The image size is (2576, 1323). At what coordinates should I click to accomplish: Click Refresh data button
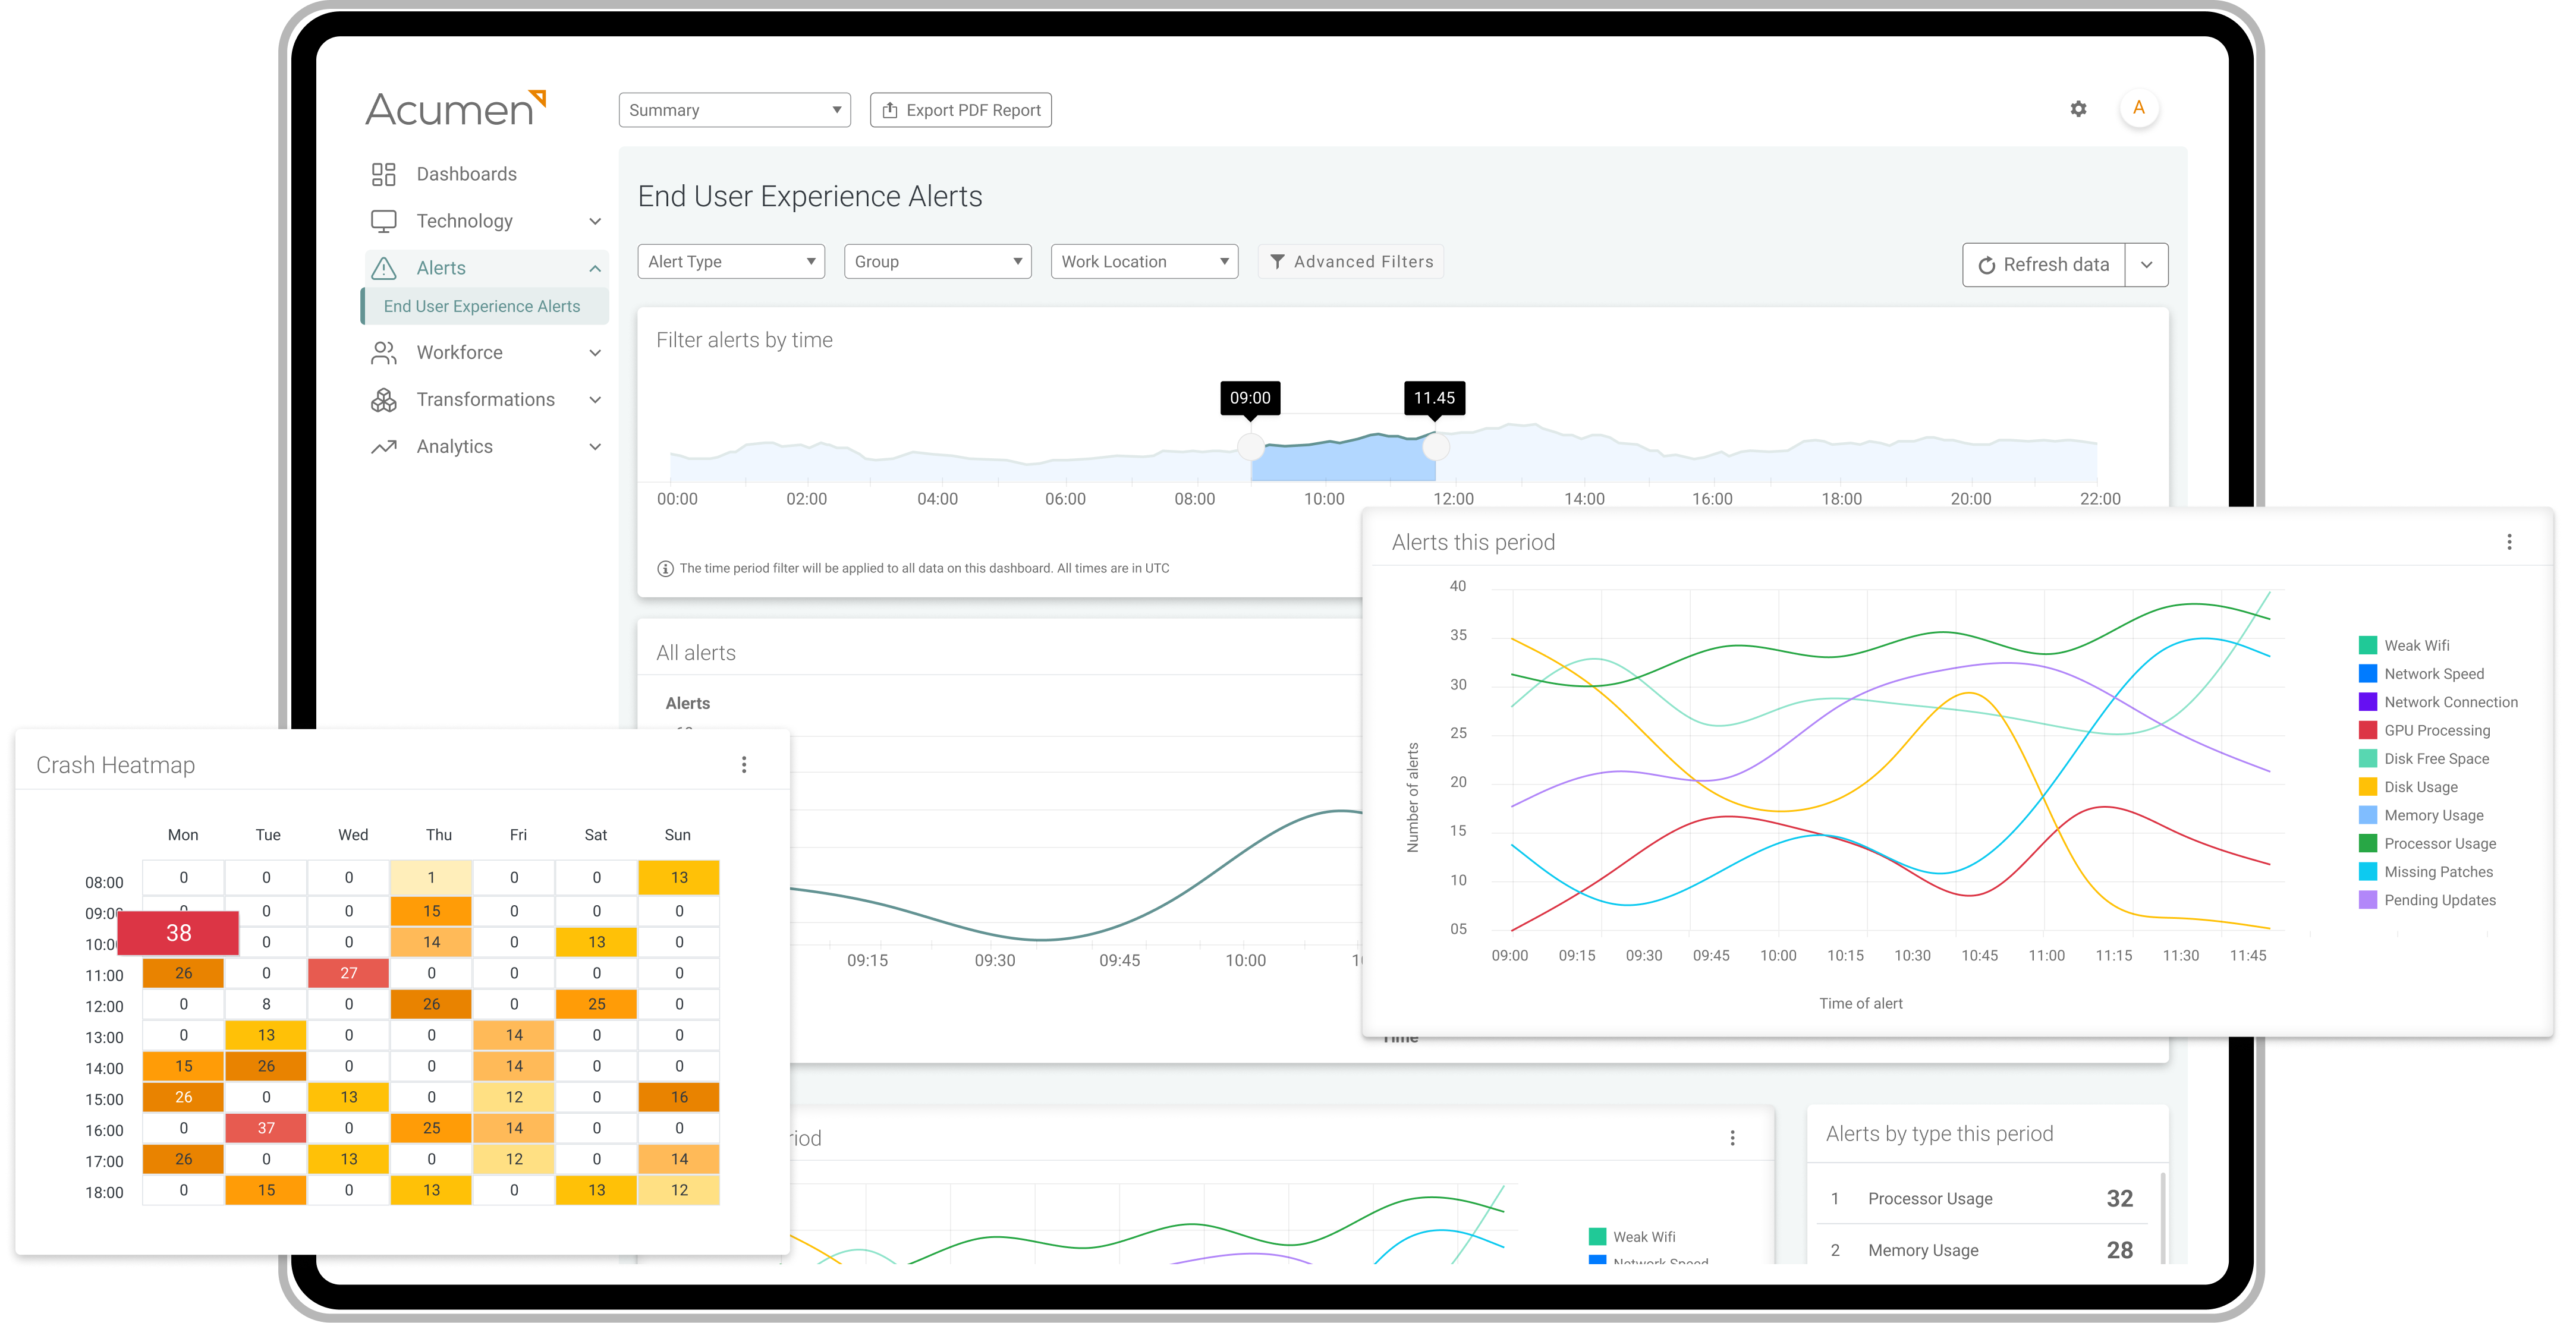coord(2044,265)
